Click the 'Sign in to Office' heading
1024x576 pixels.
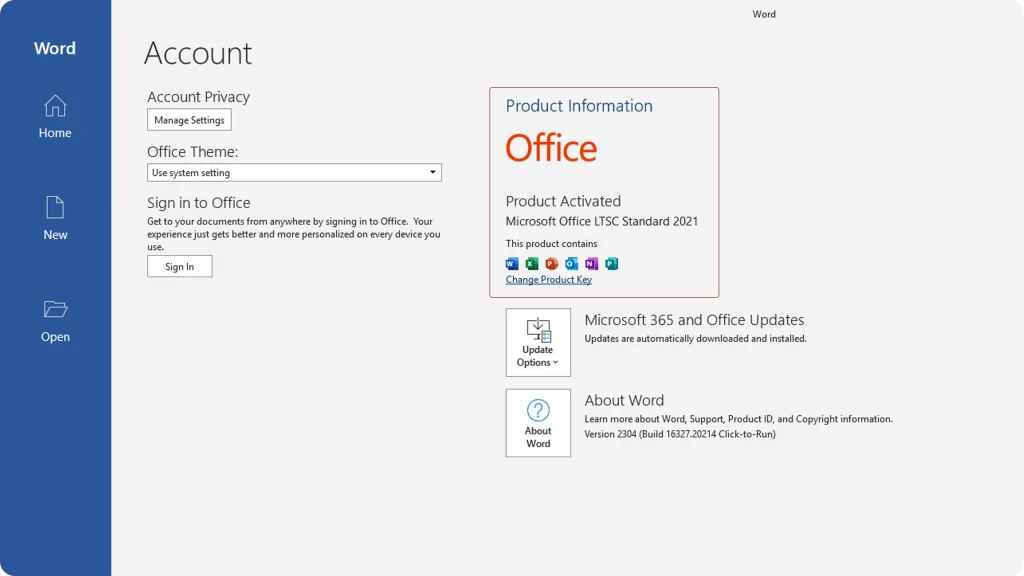[x=199, y=202]
